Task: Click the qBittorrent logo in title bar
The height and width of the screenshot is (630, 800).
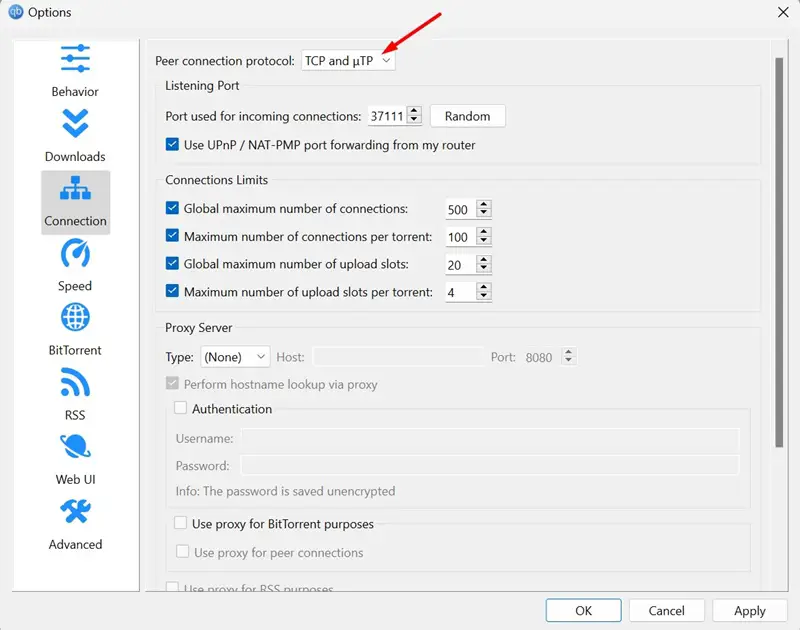Action: pos(15,12)
